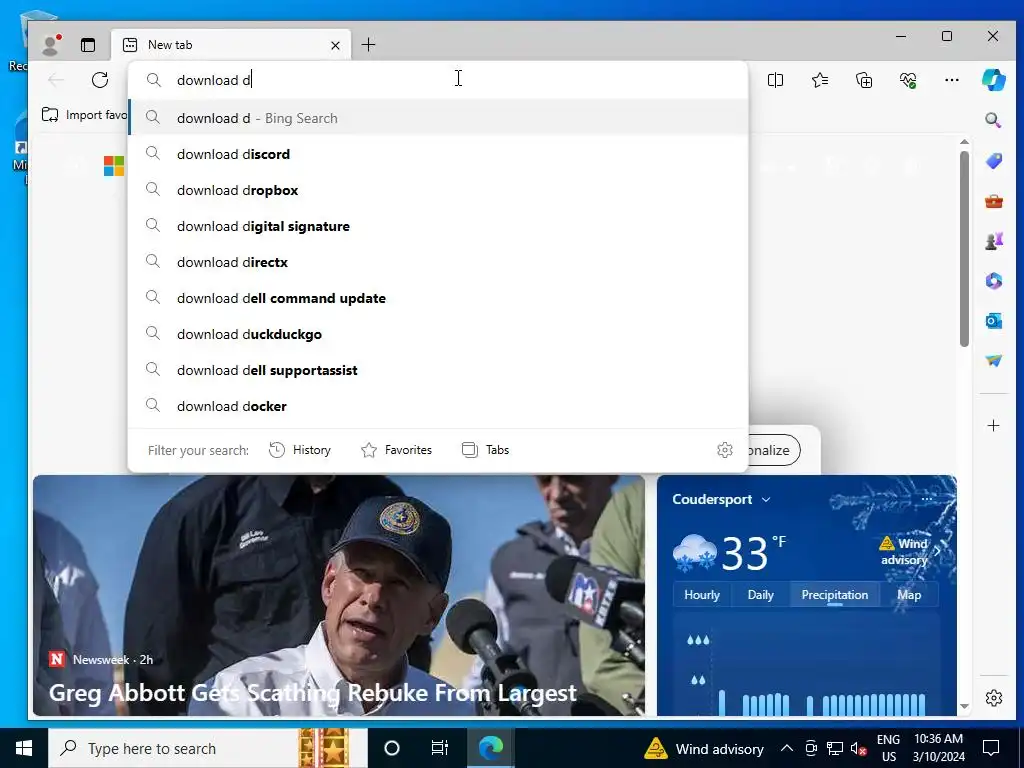Select 'download duckduckgo' suggestion
This screenshot has height=768, width=1024.
[x=438, y=334]
